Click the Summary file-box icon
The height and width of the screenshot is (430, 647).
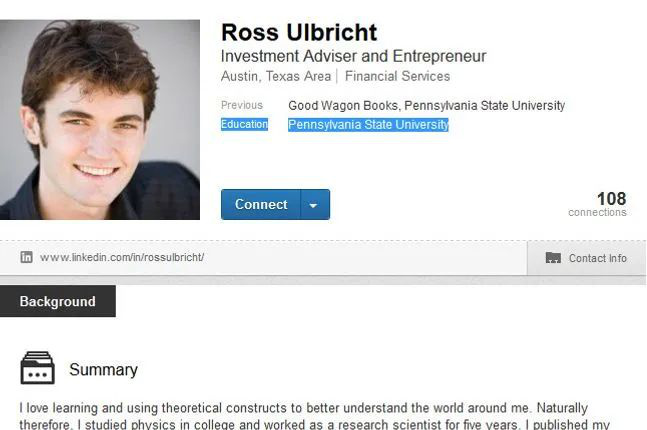(x=37, y=368)
